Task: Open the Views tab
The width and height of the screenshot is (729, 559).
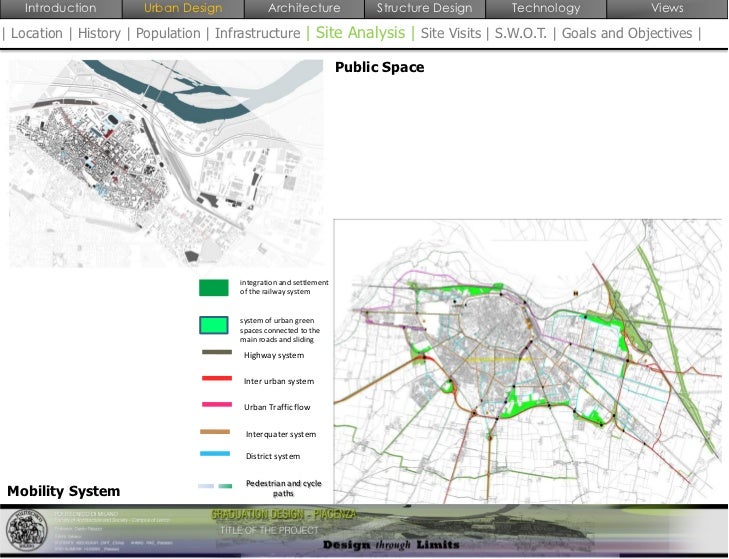Action: pos(667,8)
